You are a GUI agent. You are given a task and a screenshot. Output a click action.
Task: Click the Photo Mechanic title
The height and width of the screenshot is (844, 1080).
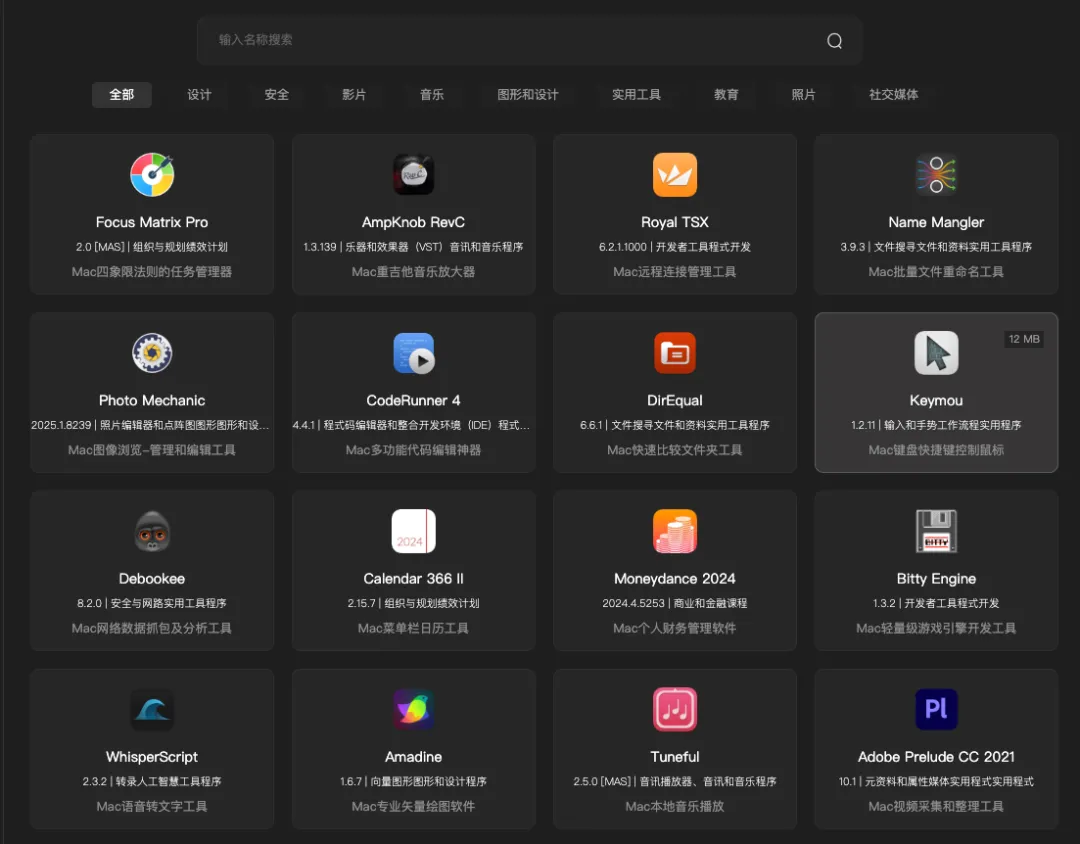pos(152,400)
